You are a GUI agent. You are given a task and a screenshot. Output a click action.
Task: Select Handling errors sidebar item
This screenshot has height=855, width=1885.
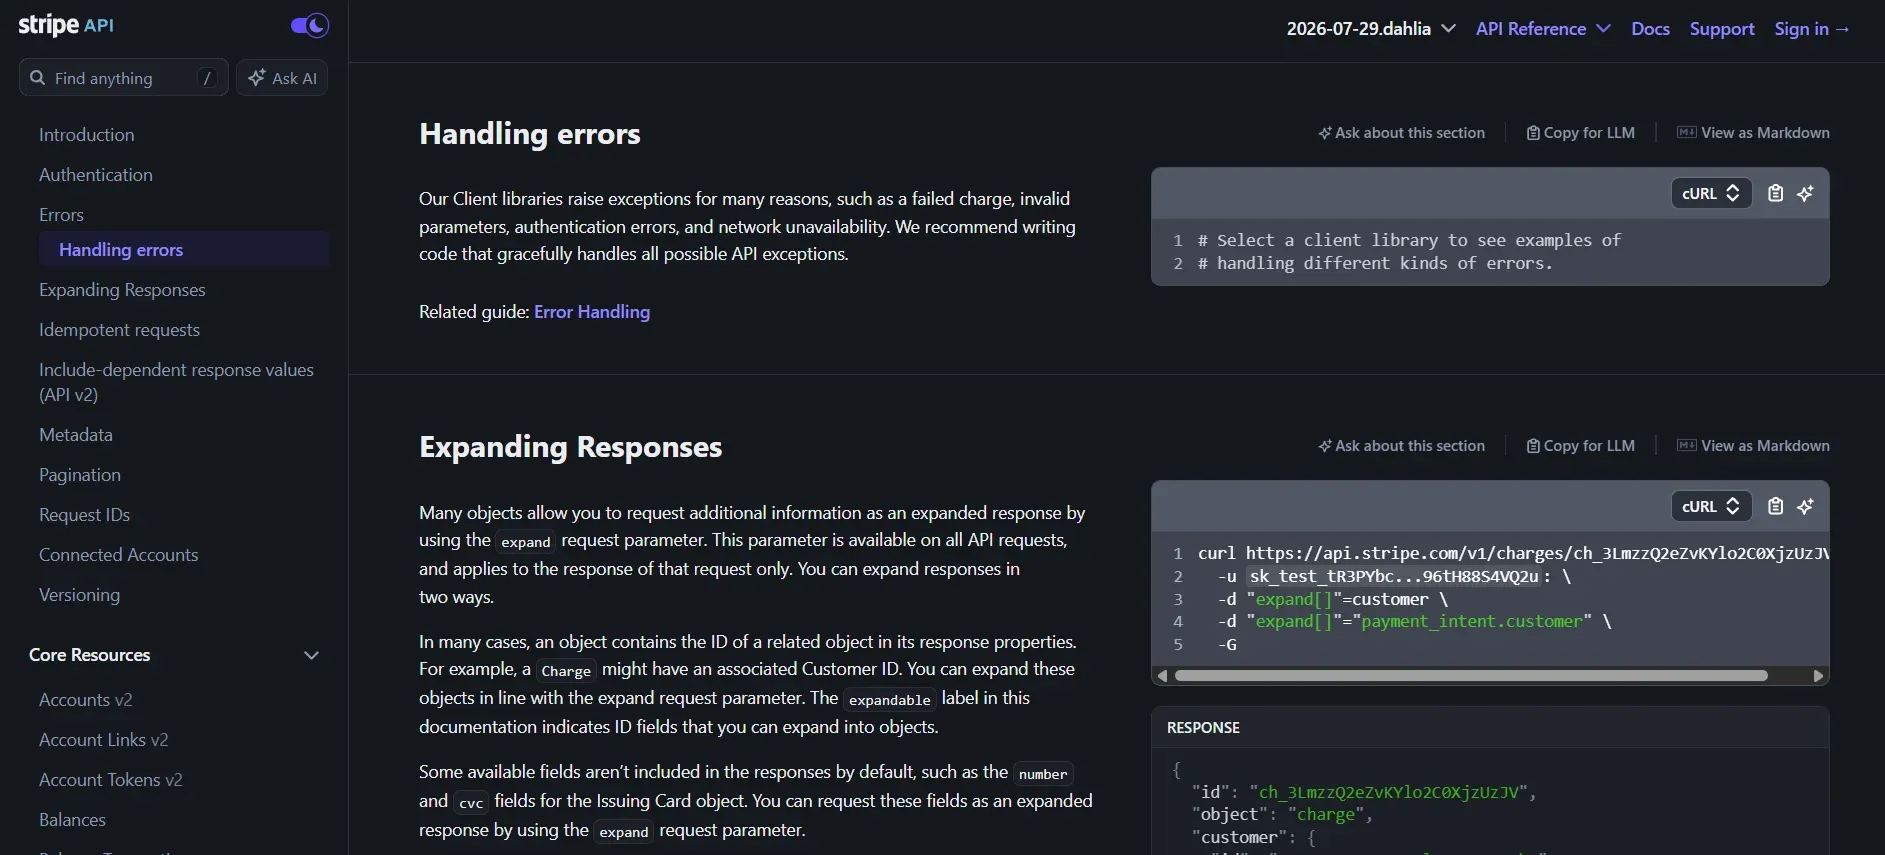pos(184,250)
